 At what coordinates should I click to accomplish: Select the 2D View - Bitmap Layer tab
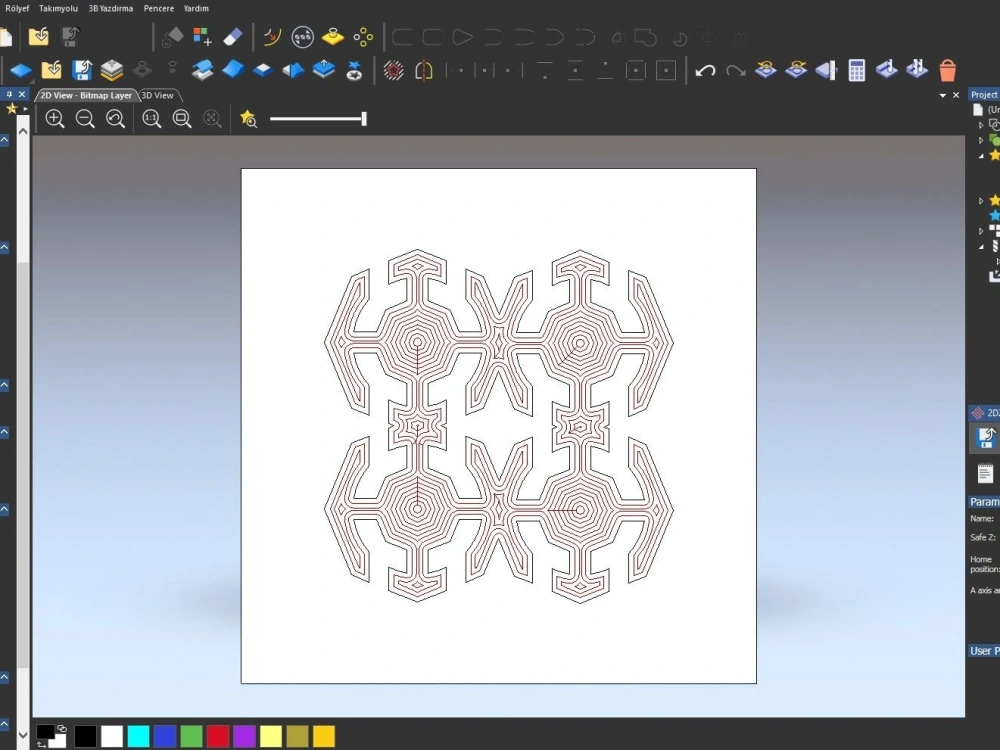pyautogui.click(x=86, y=95)
